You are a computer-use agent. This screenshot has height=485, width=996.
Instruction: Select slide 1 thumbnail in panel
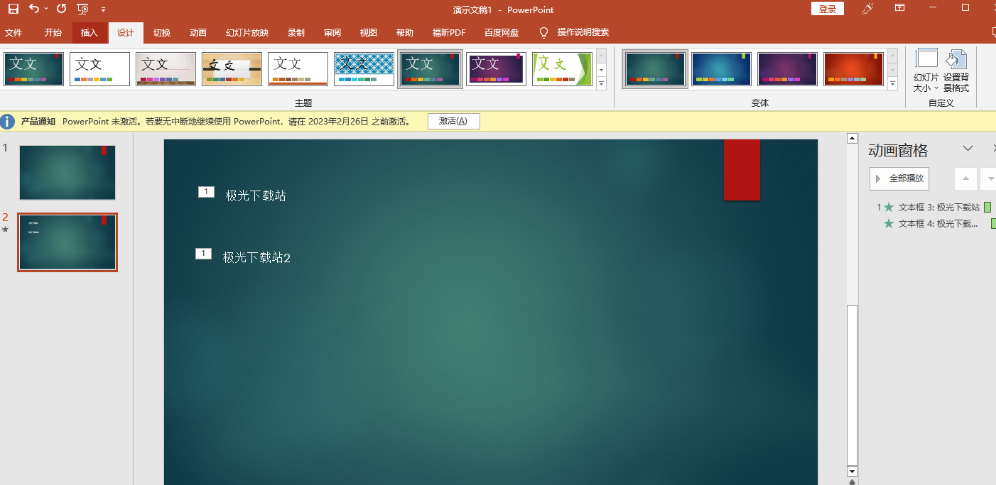click(x=67, y=172)
